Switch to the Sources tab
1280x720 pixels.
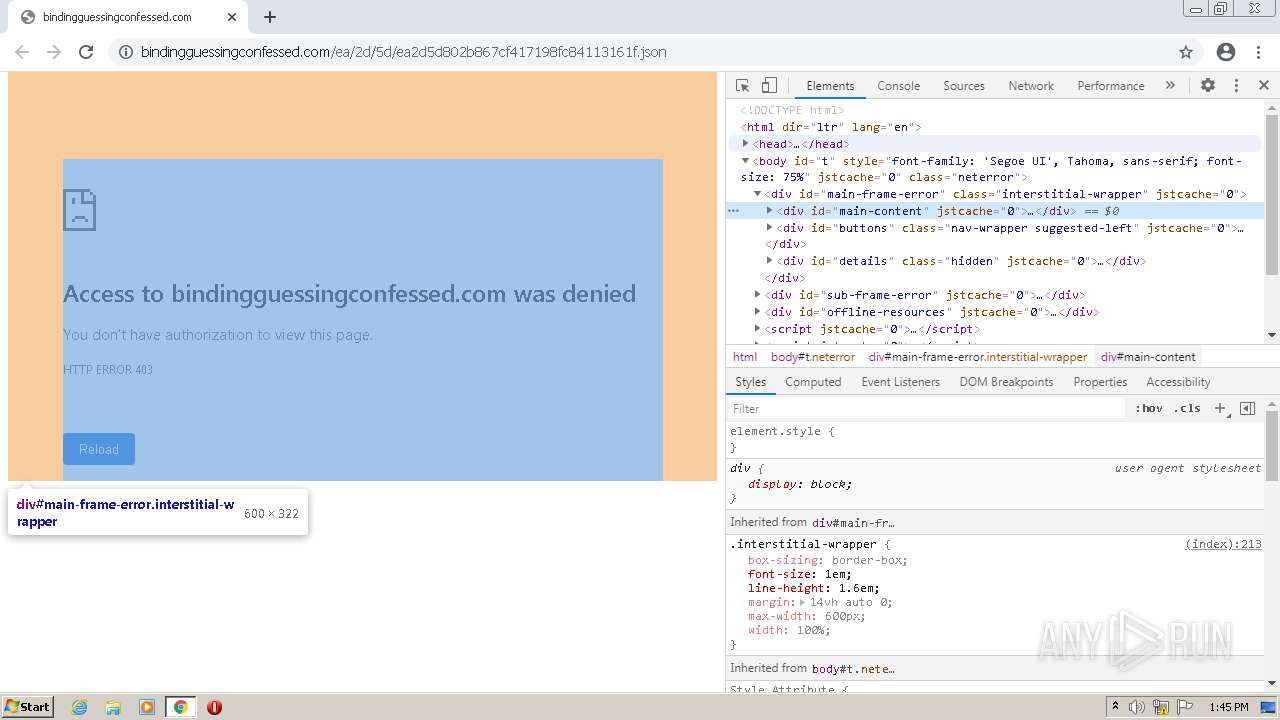point(964,86)
